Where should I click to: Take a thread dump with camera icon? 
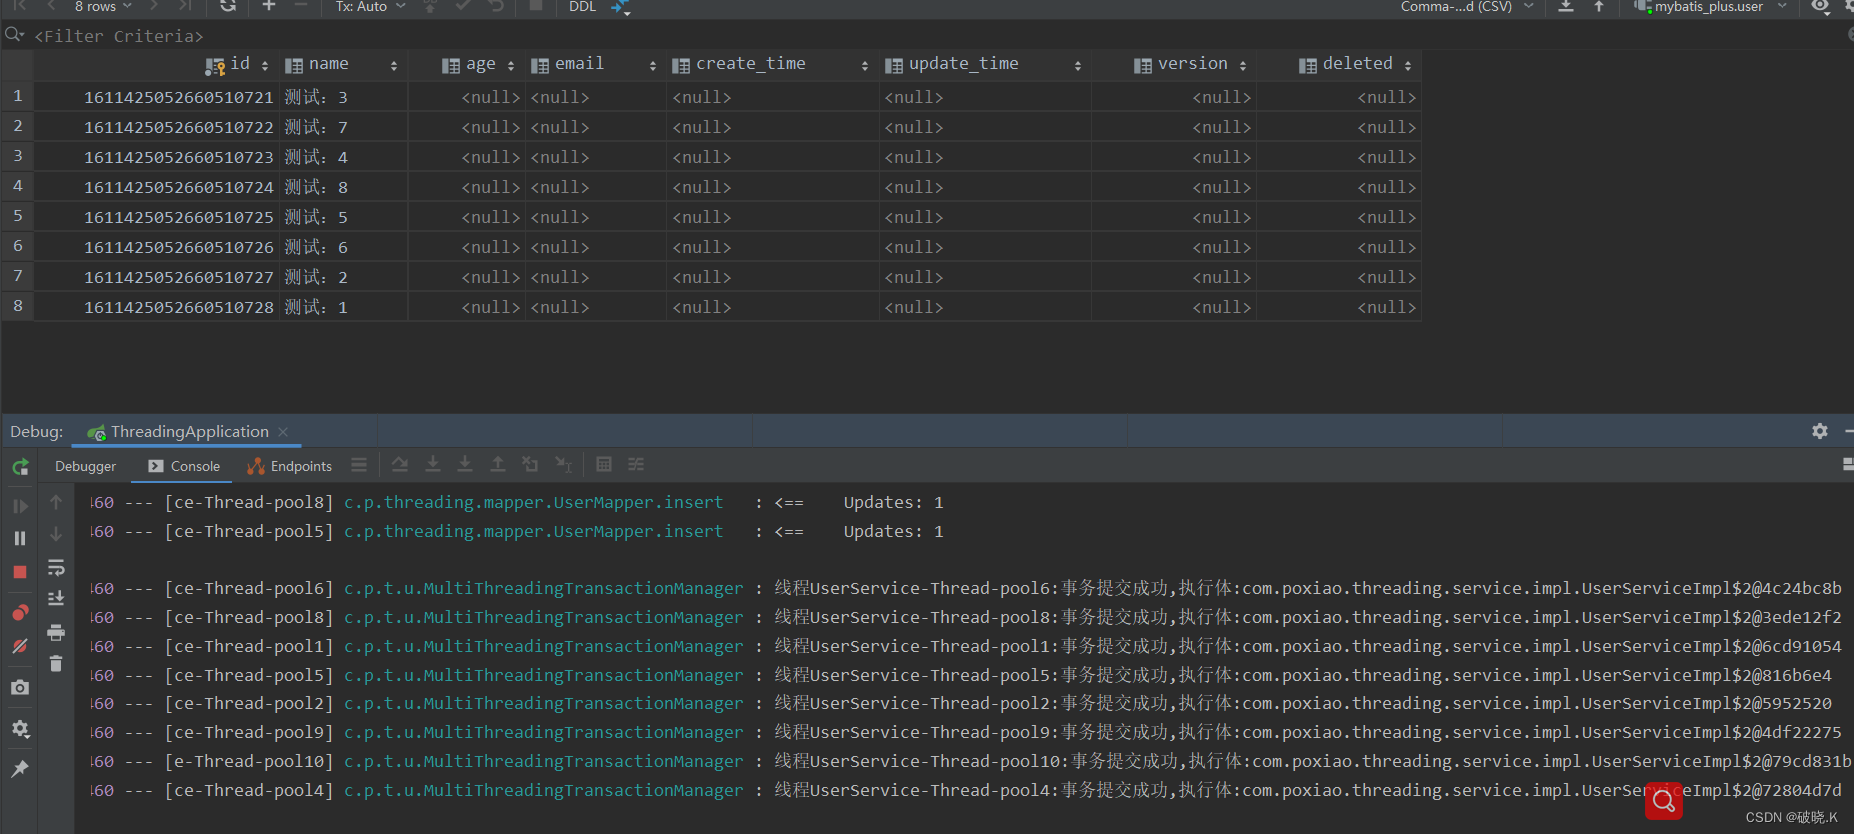coord(20,688)
